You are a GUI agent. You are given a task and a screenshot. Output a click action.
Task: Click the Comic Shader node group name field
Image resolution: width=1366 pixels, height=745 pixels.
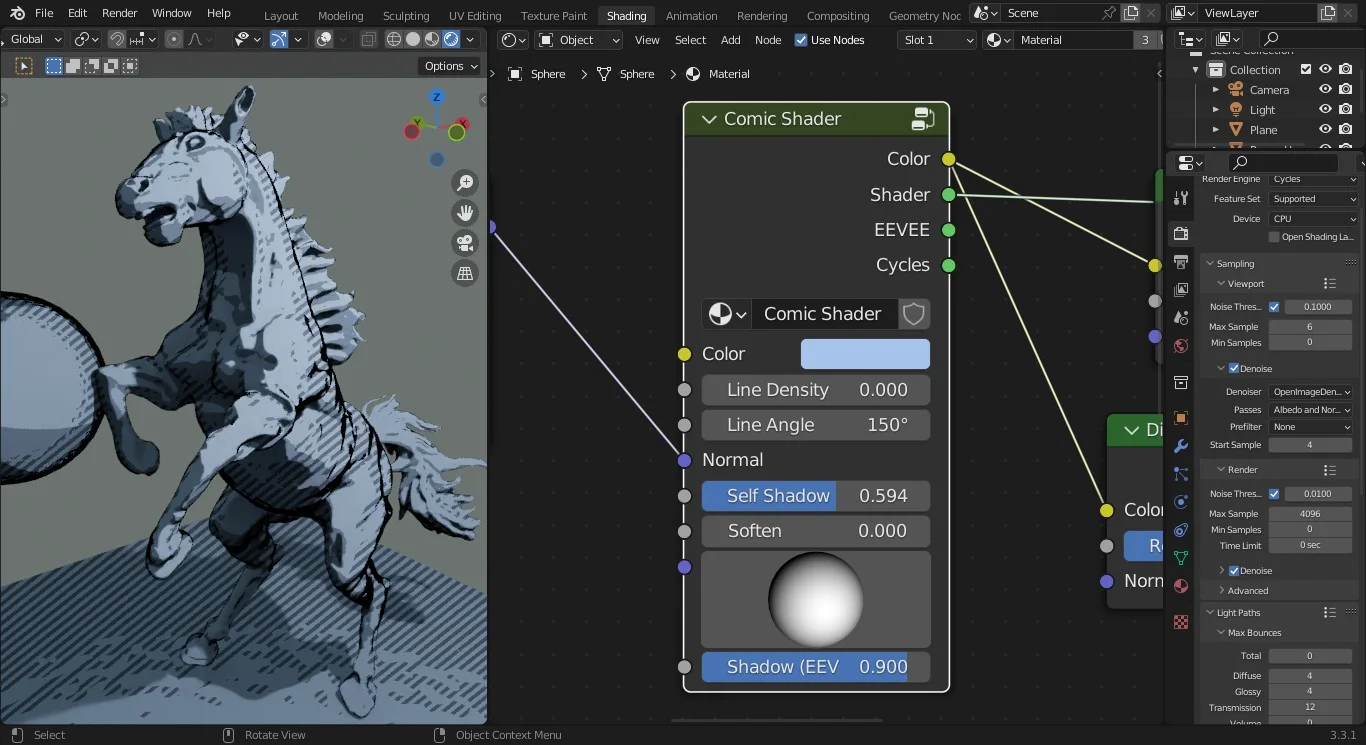pos(824,314)
